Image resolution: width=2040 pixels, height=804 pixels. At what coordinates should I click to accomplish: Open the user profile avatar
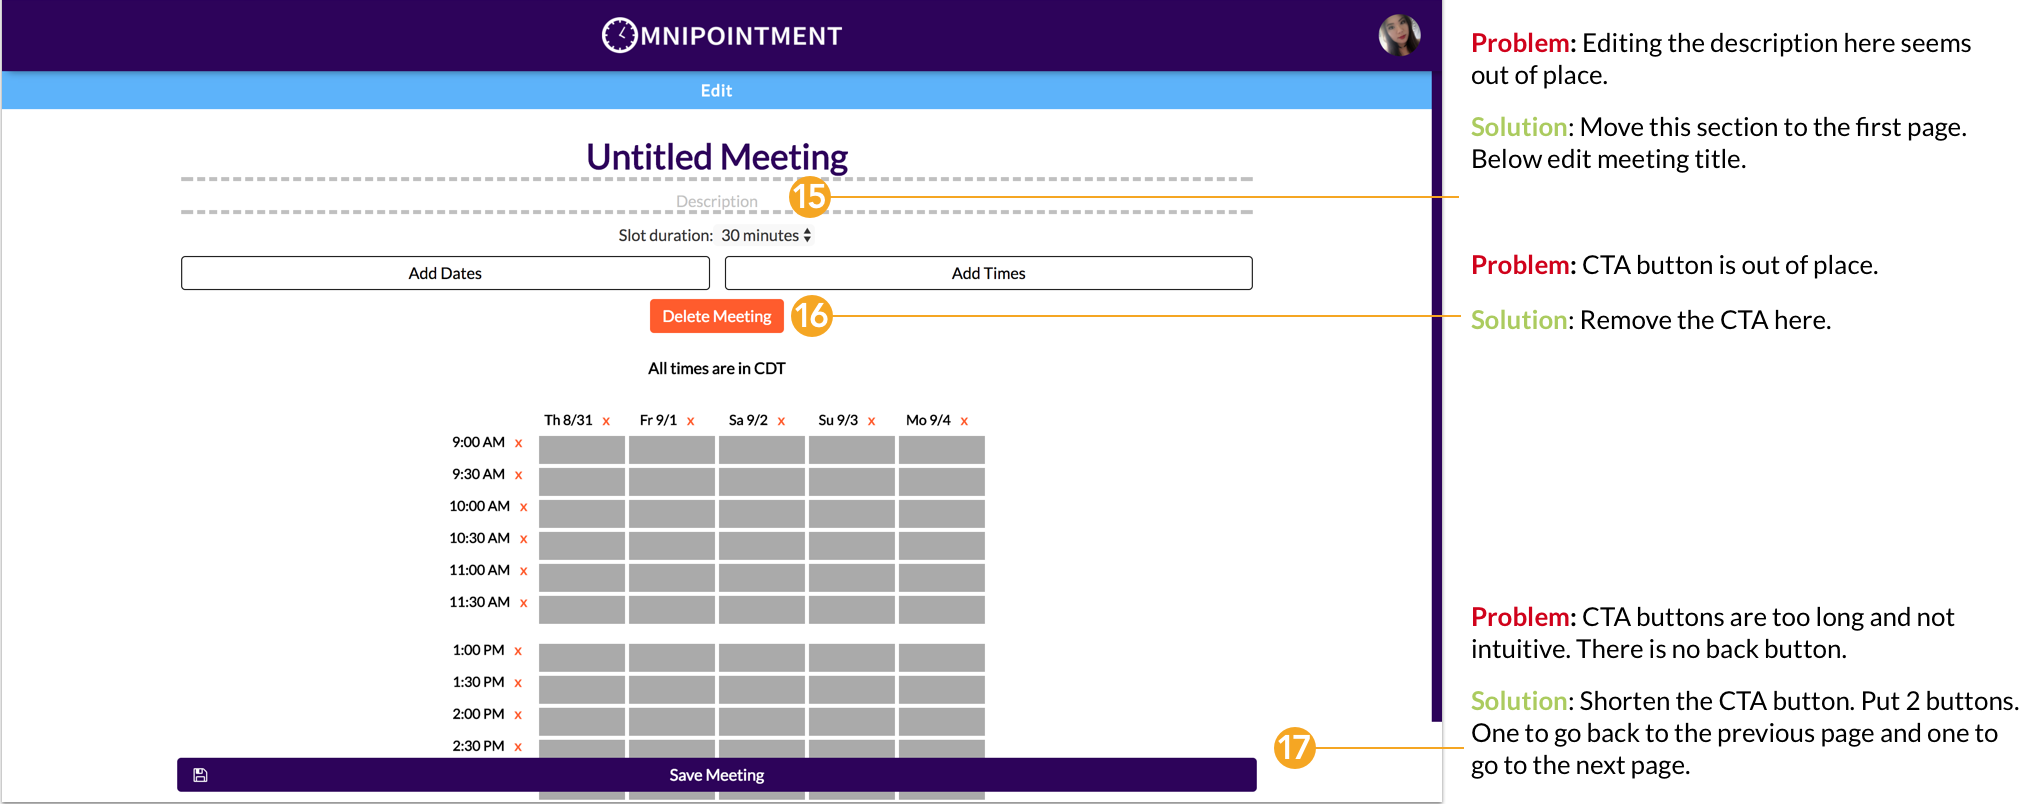click(x=1399, y=35)
